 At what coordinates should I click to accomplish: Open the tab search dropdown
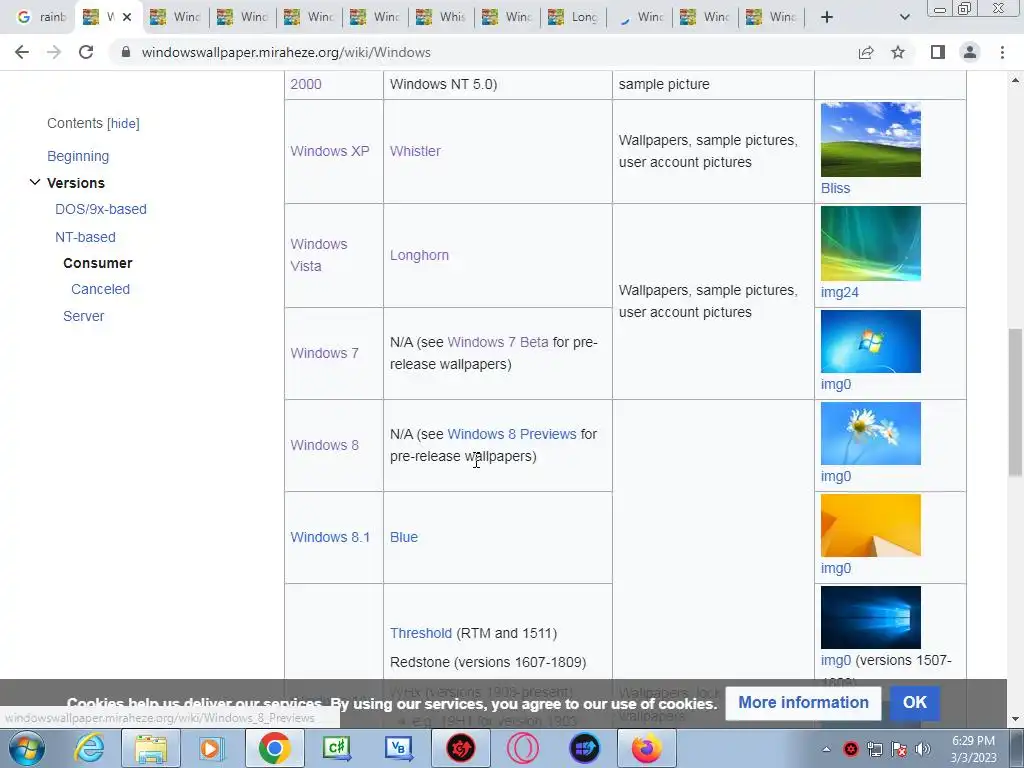pos(904,17)
